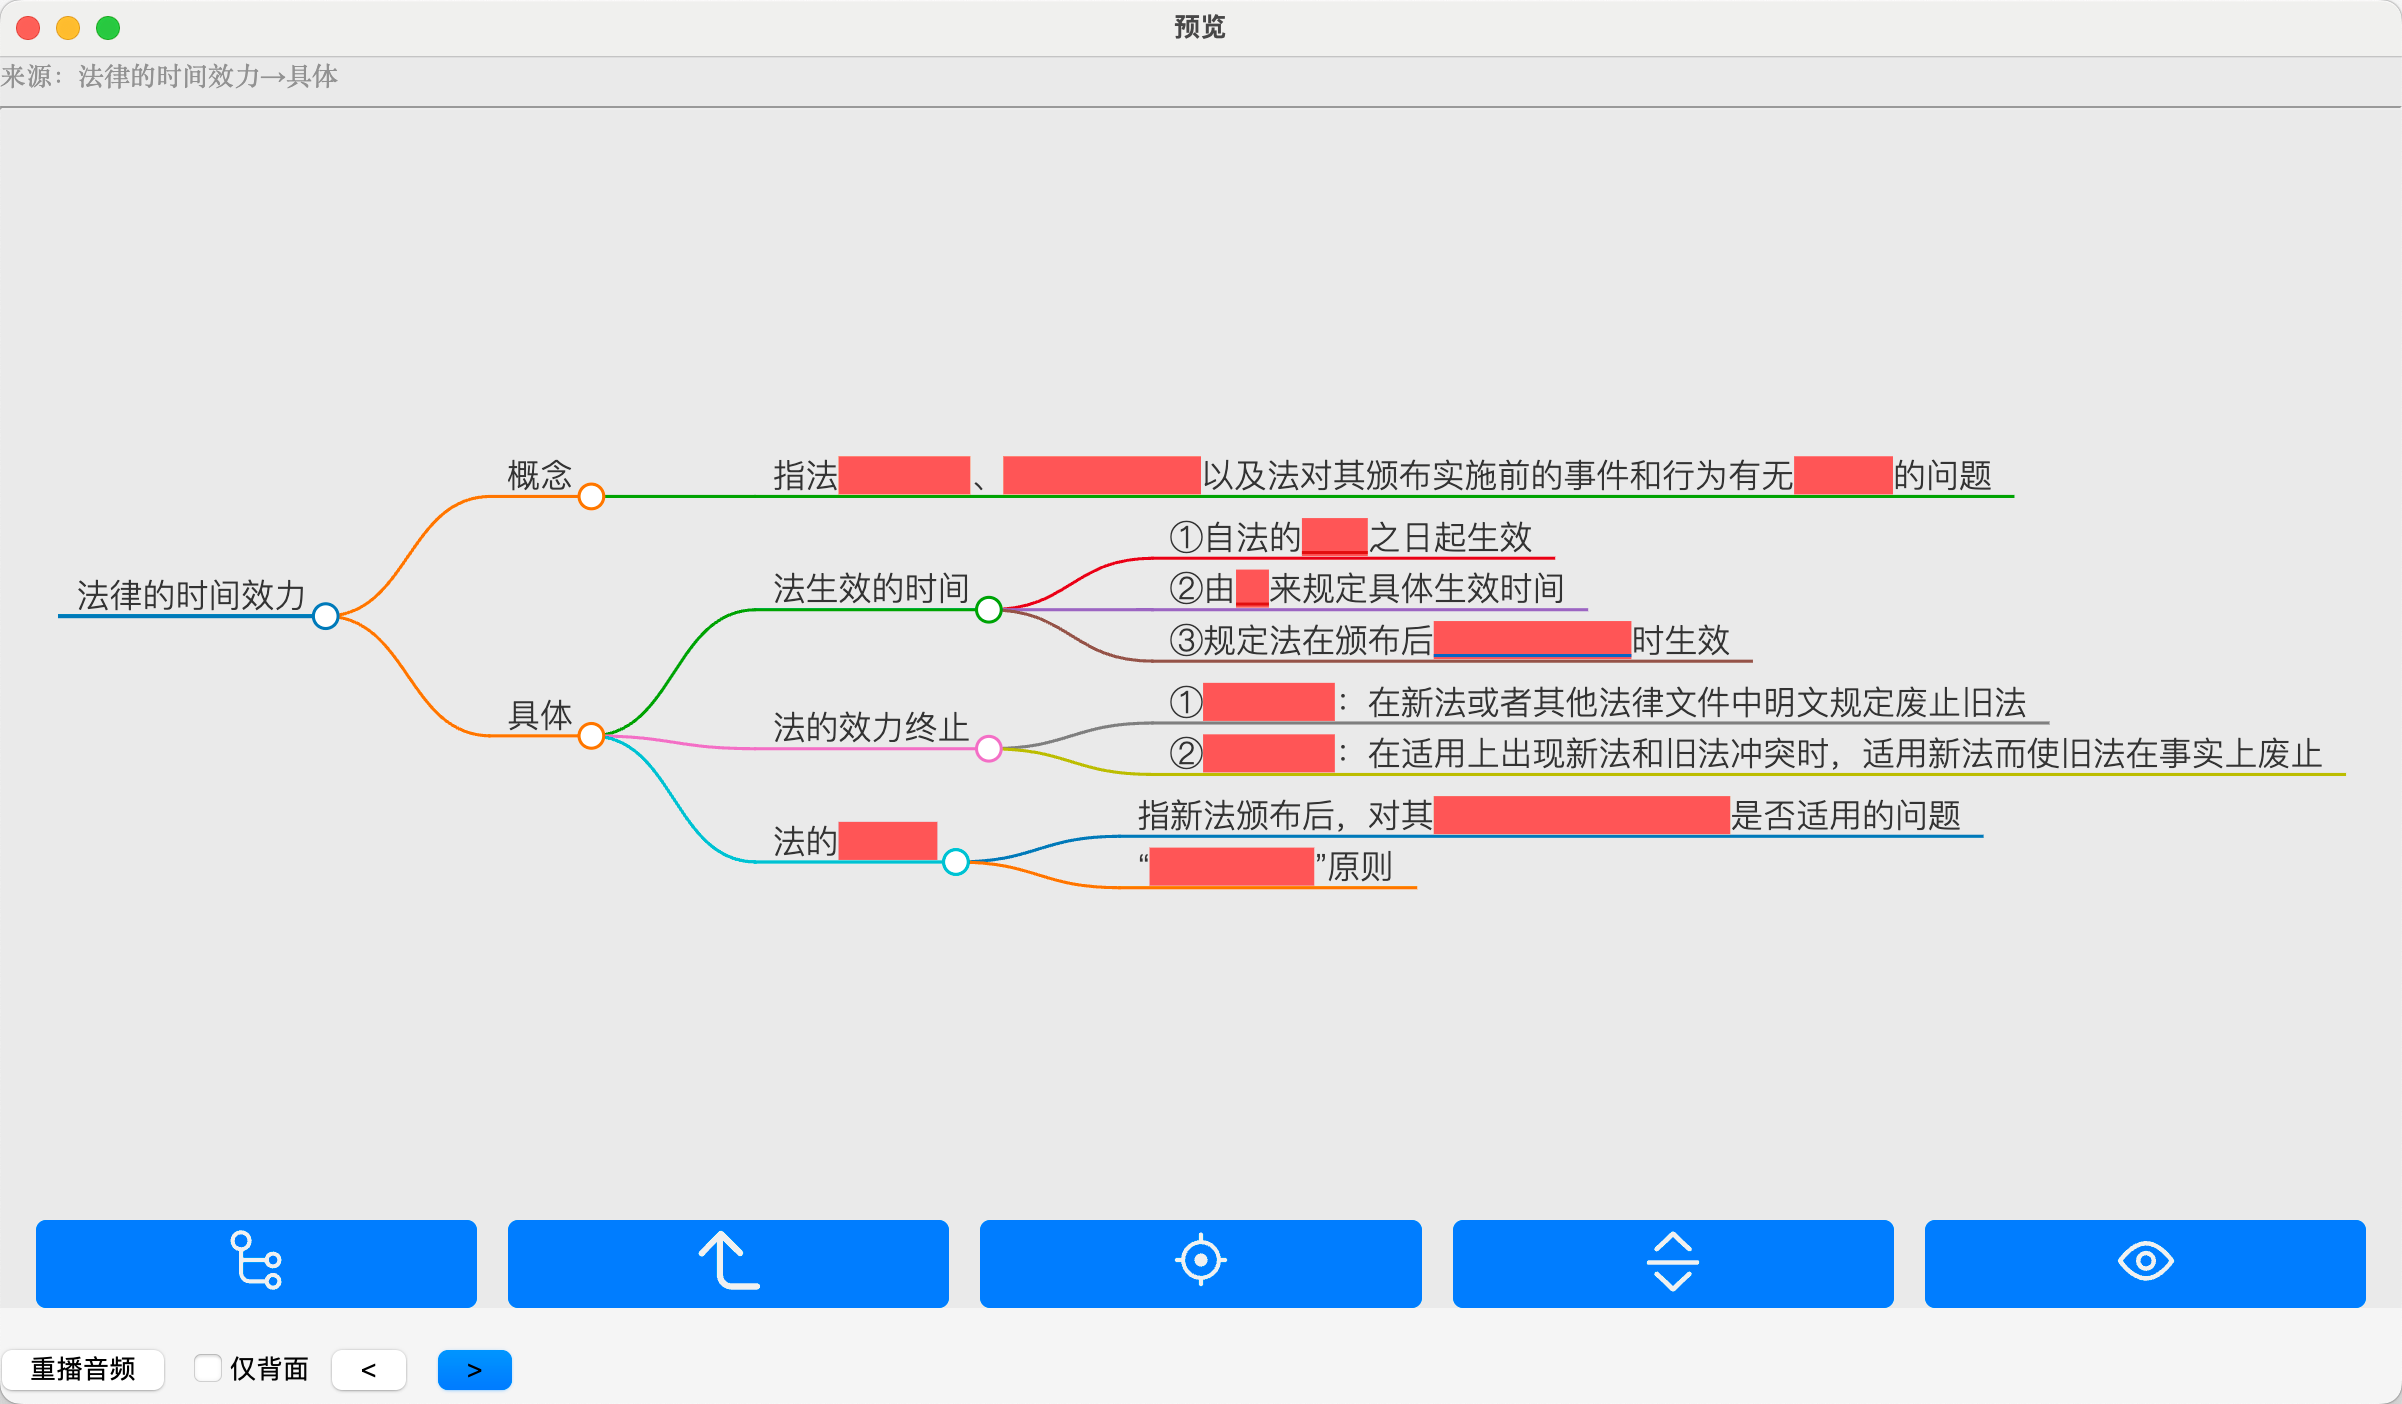Collapse the 法律的时间效力 root node circle

325,616
